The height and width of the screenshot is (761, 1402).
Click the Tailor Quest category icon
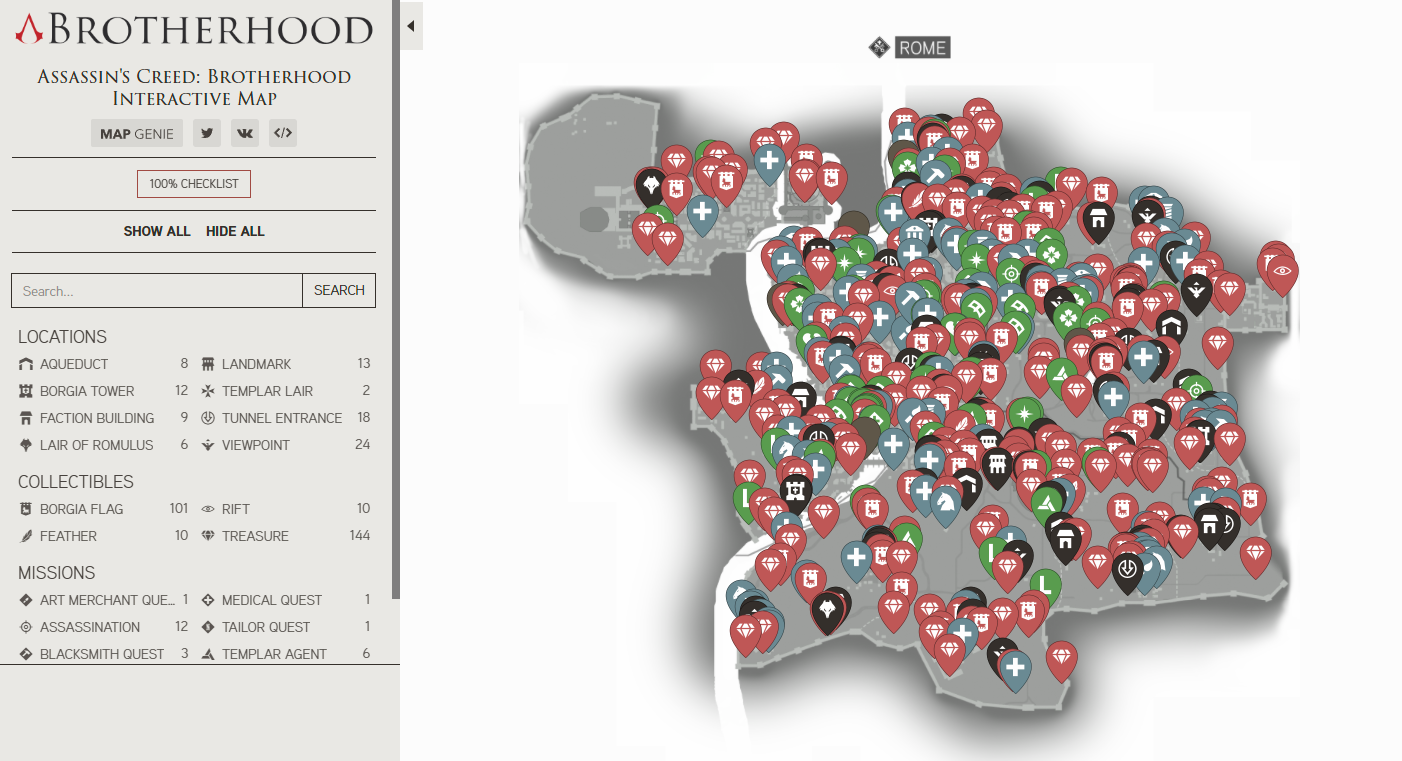(208, 627)
